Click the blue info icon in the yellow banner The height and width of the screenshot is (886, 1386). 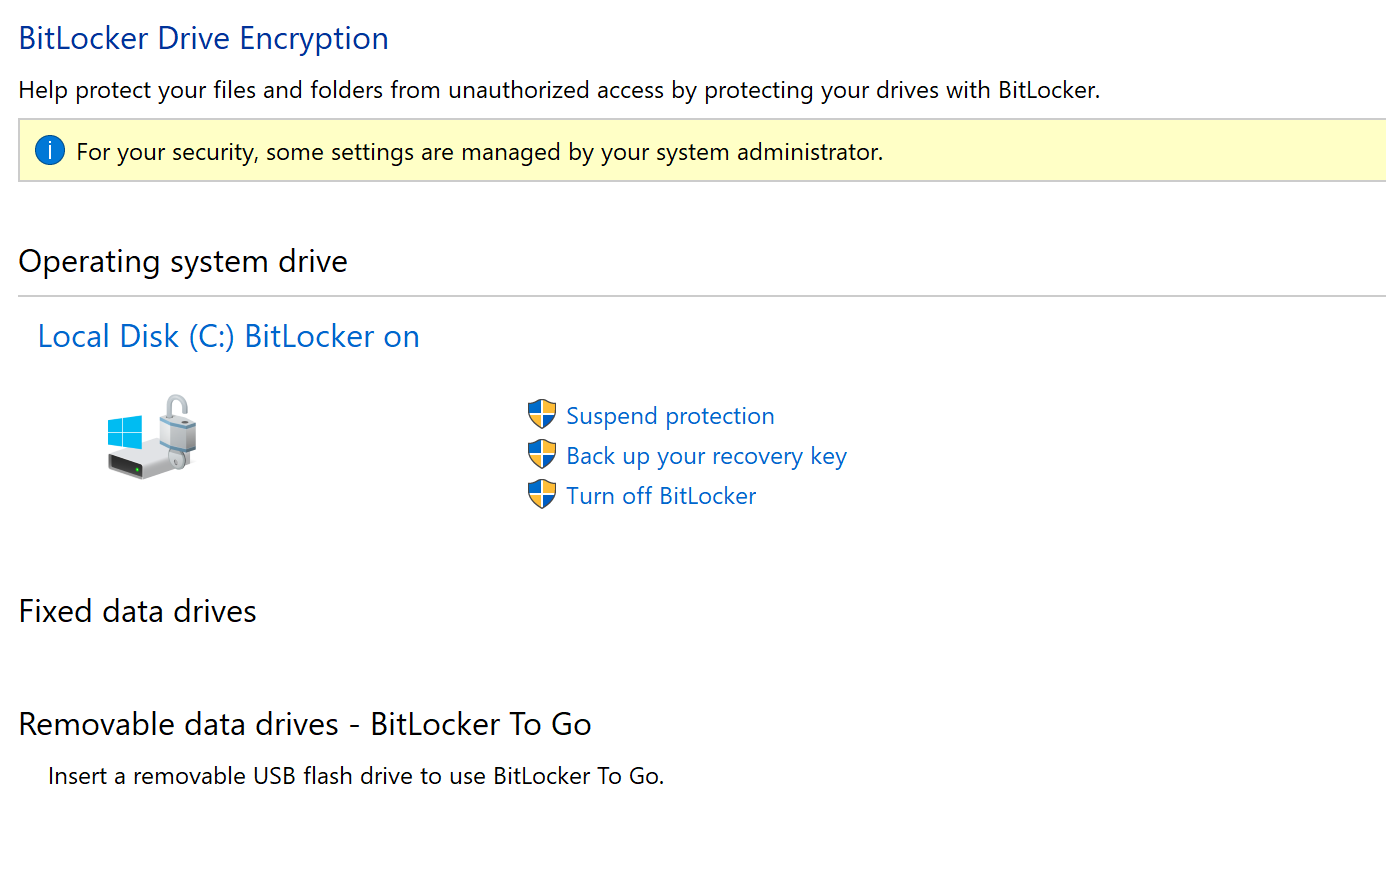(50, 151)
